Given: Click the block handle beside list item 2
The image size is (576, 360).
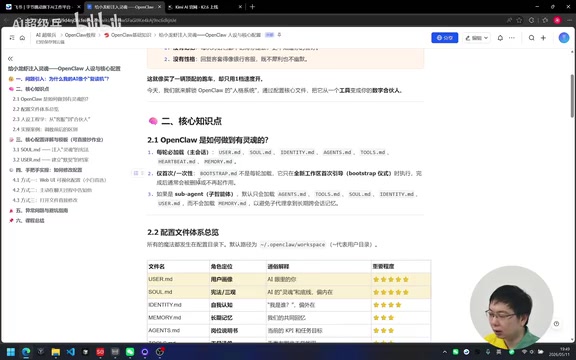Looking at the screenshot, I should (138, 173).
